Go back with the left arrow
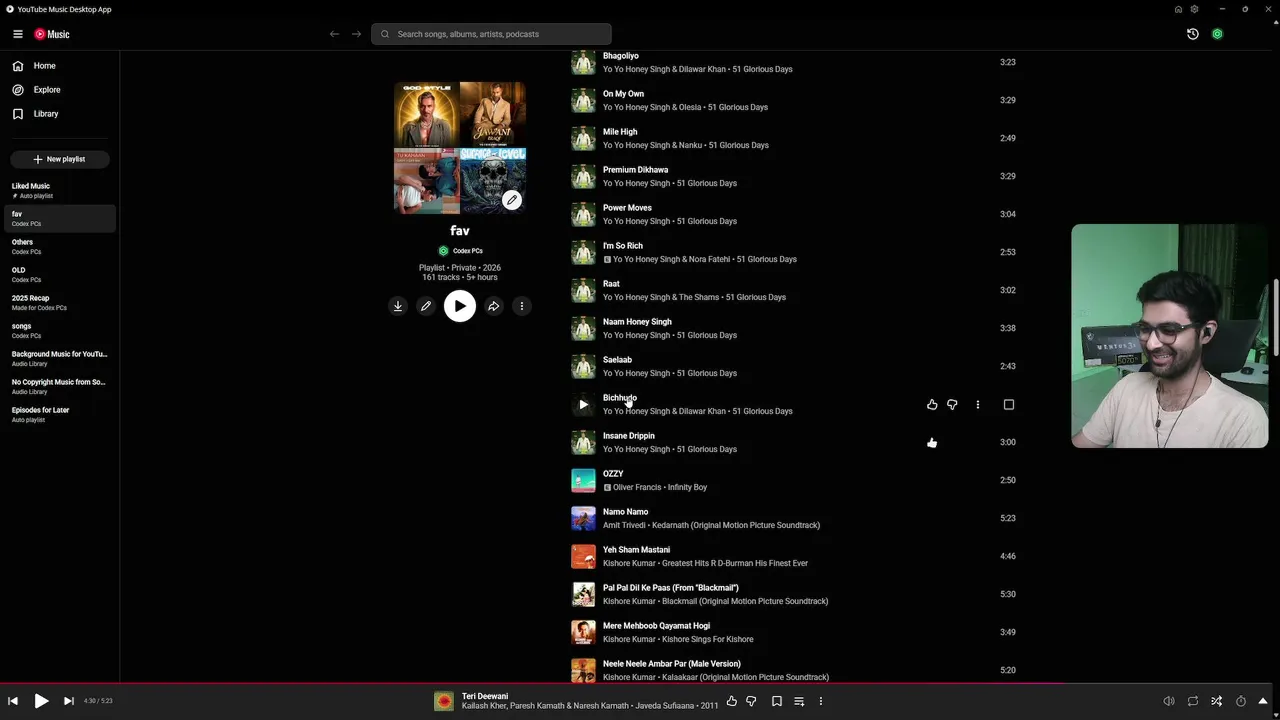The width and height of the screenshot is (1280, 720). click(x=334, y=34)
